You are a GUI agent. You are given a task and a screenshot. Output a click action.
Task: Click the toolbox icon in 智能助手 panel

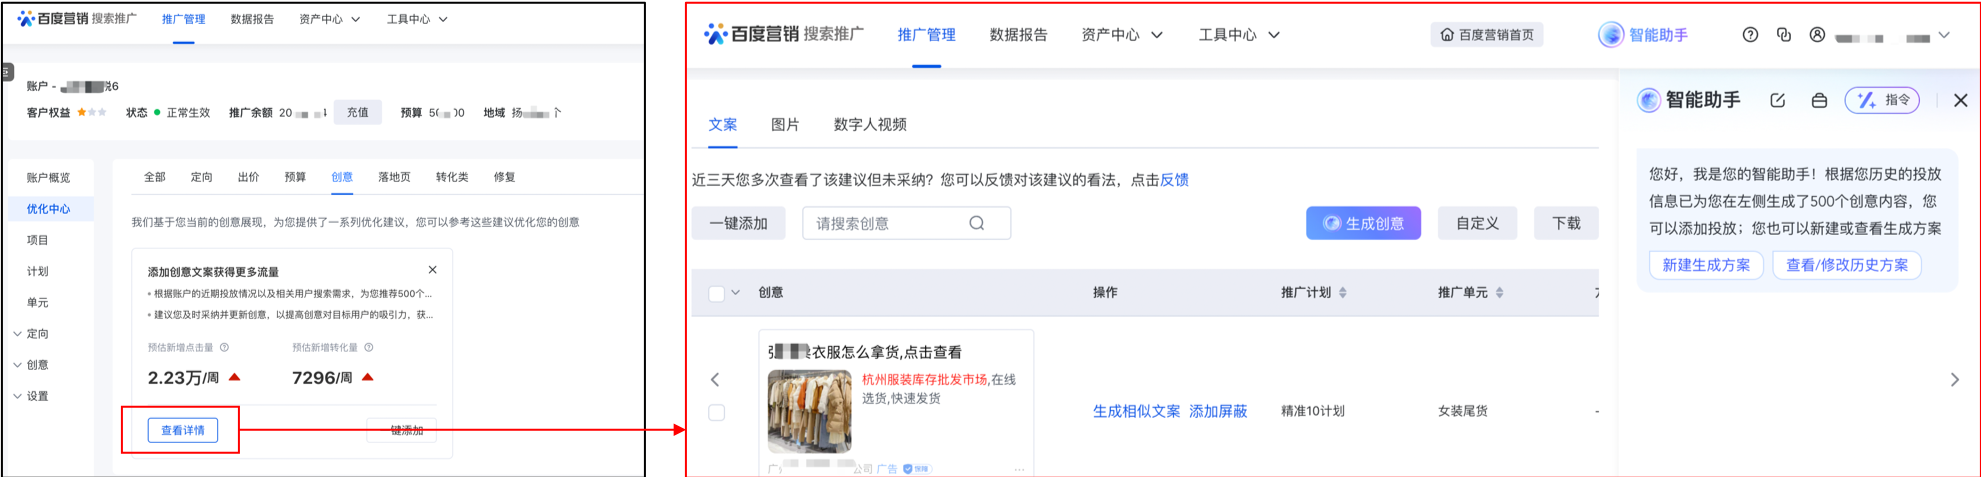1819,100
